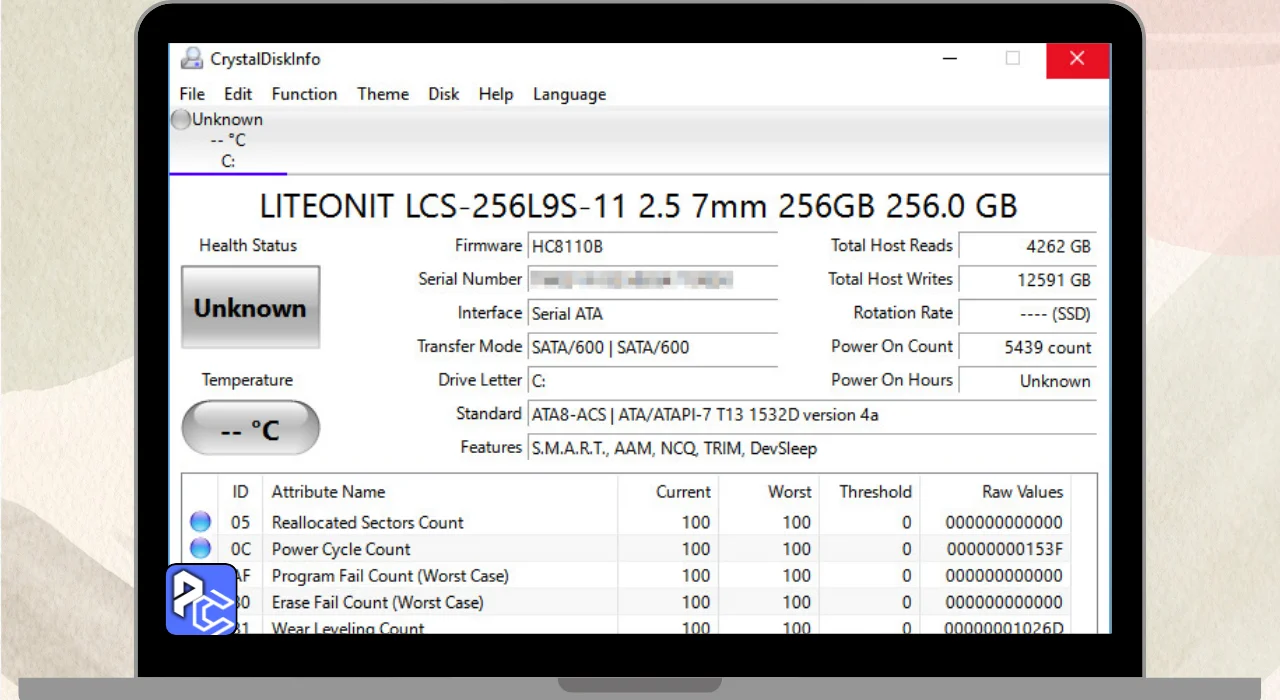Click blue status orb for Power Cycle Count

click(200, 548)
